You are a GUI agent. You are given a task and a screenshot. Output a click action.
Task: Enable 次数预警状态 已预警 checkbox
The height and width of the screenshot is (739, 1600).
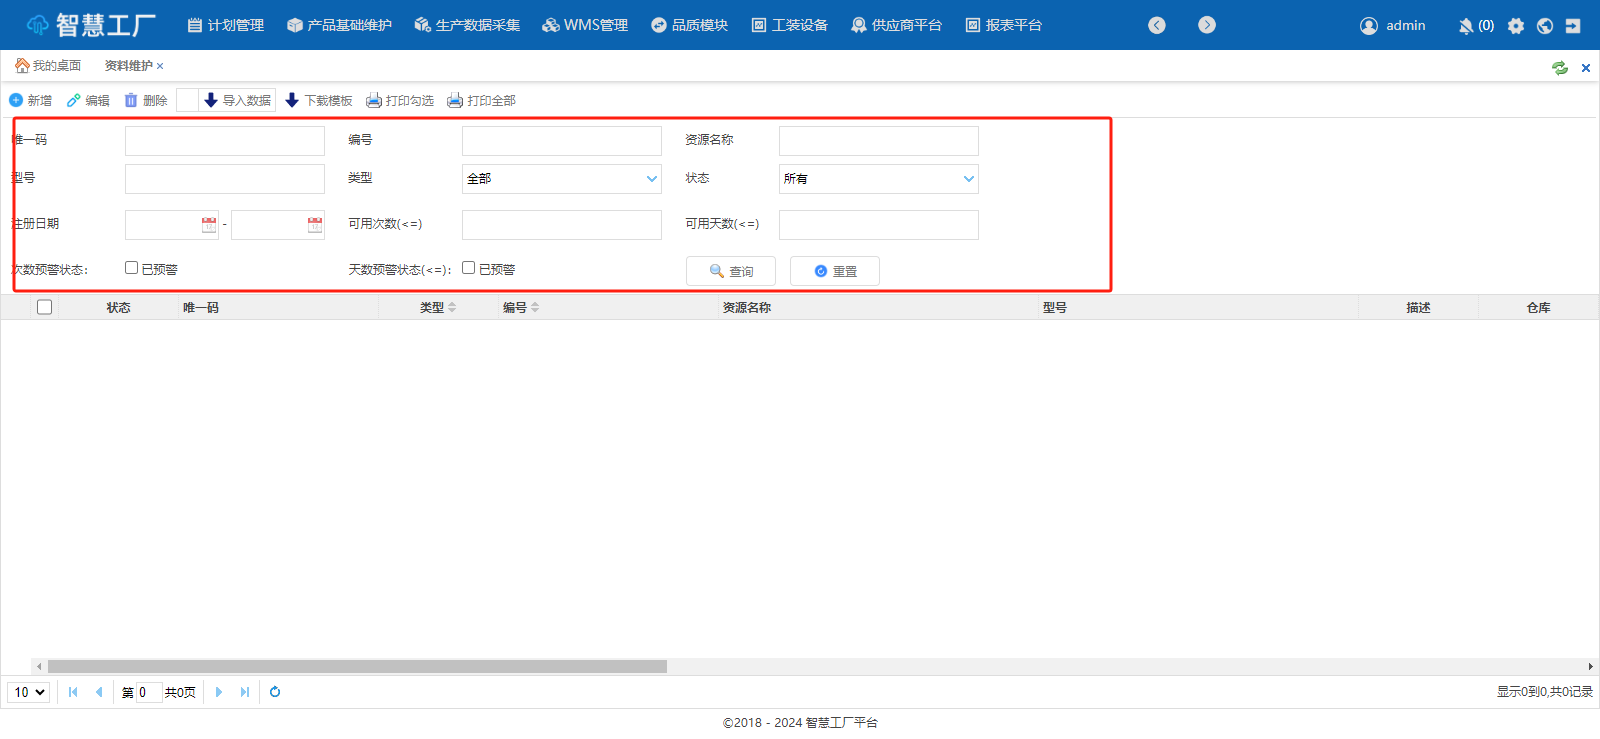131,268
